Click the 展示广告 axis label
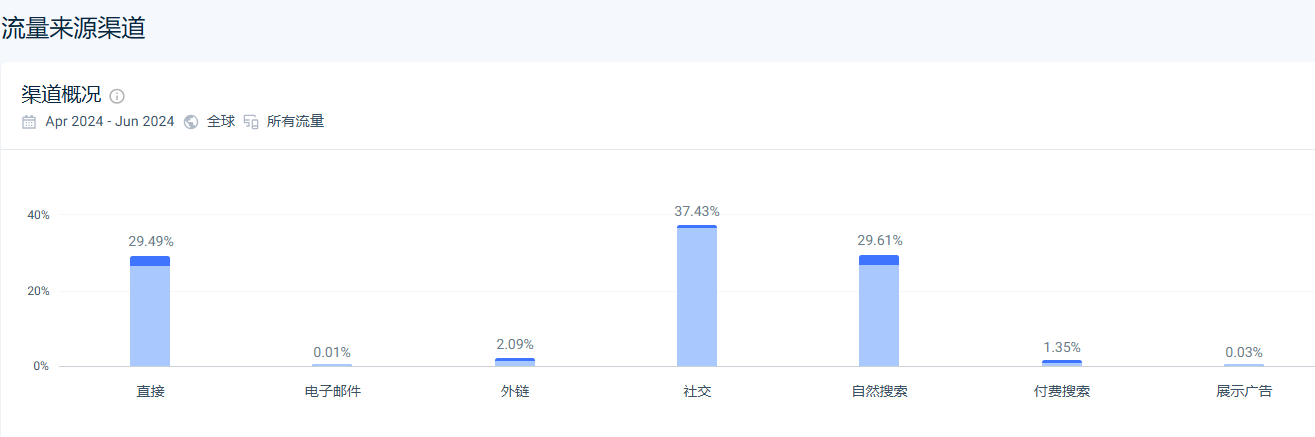The image size is (1315, 437). pos(1244,391)
